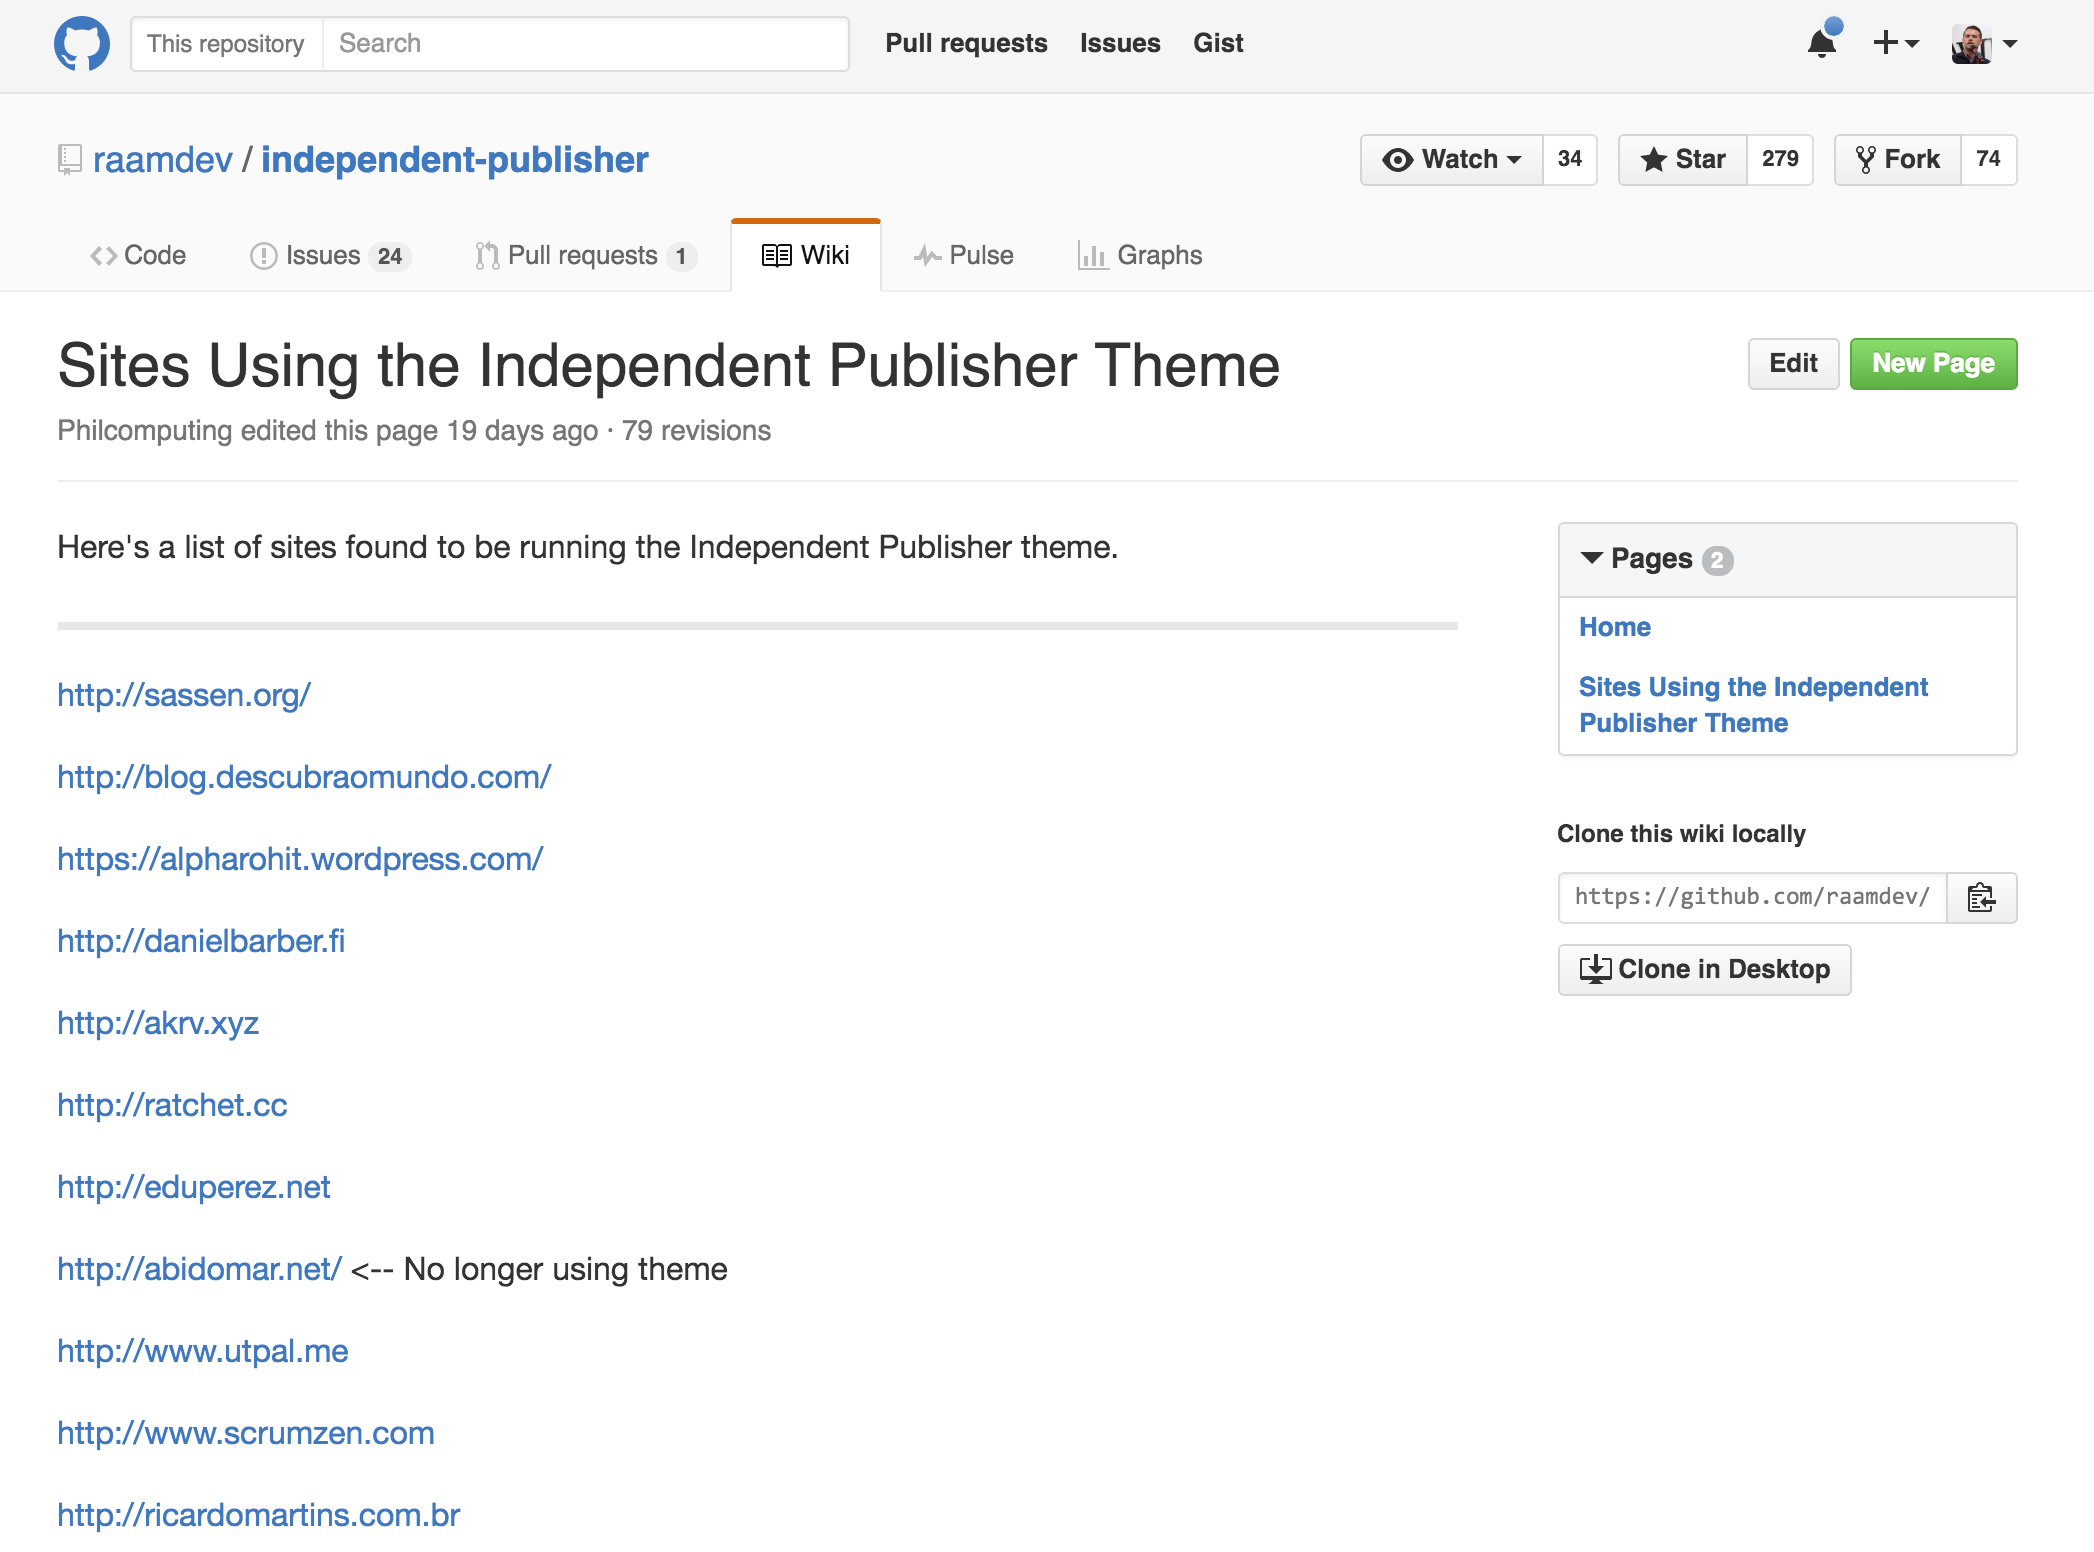Edit this wiki page
This screenshot has width=2094, height=1552.
coord(1793,364)
